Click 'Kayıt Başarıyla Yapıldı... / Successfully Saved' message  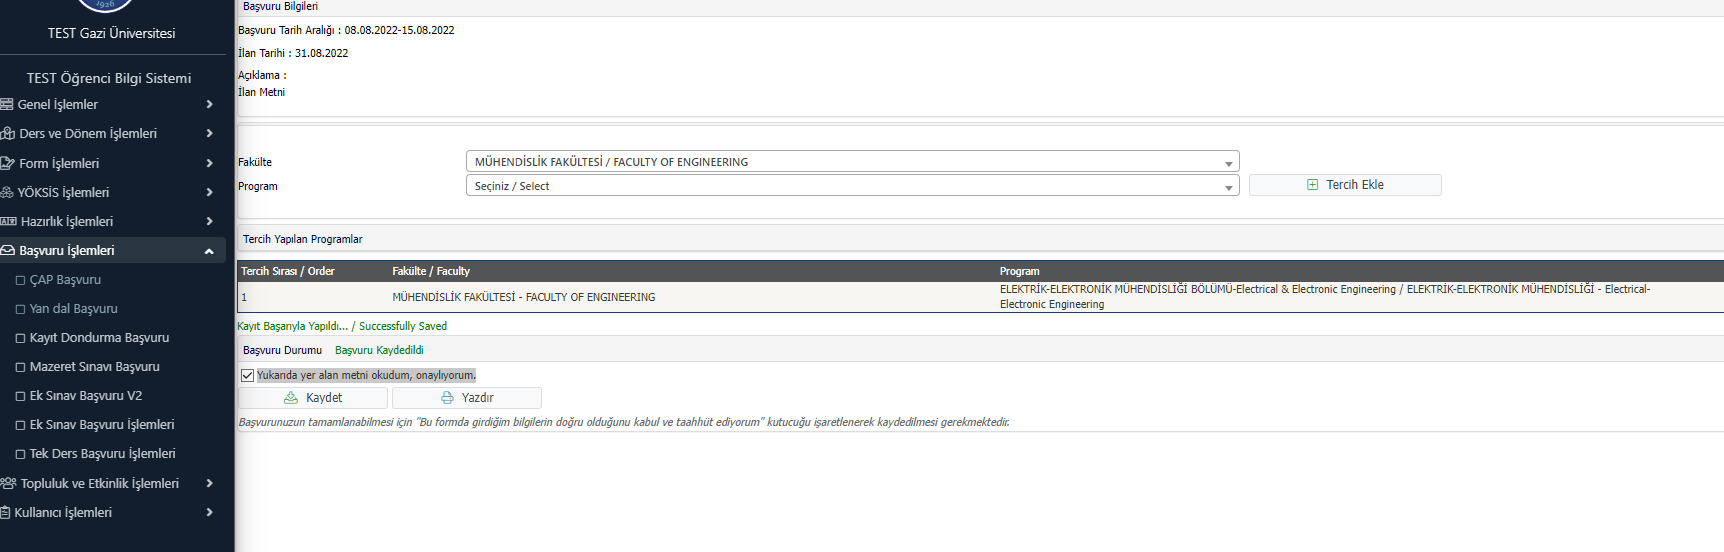pos(342,326)
